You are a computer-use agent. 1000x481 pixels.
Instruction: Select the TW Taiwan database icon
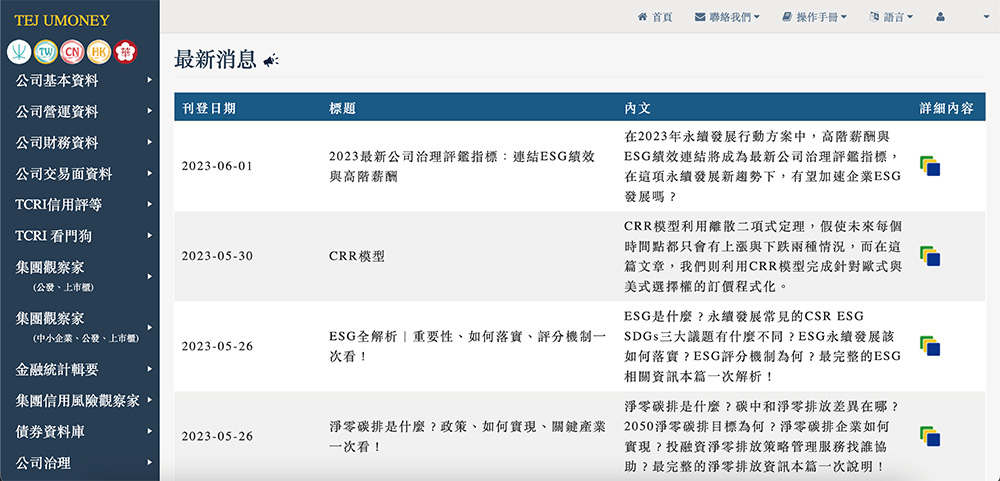click(x=45, y=52)
